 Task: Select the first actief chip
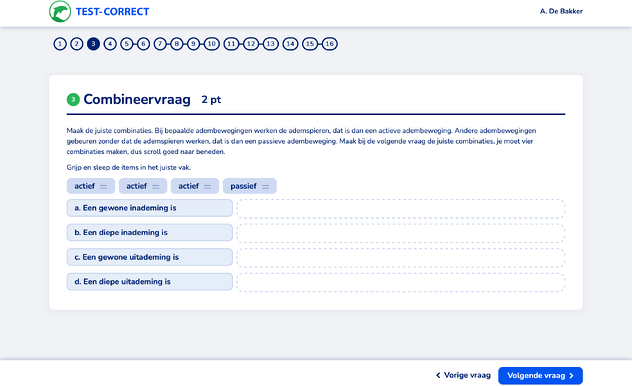coord(91,186)
